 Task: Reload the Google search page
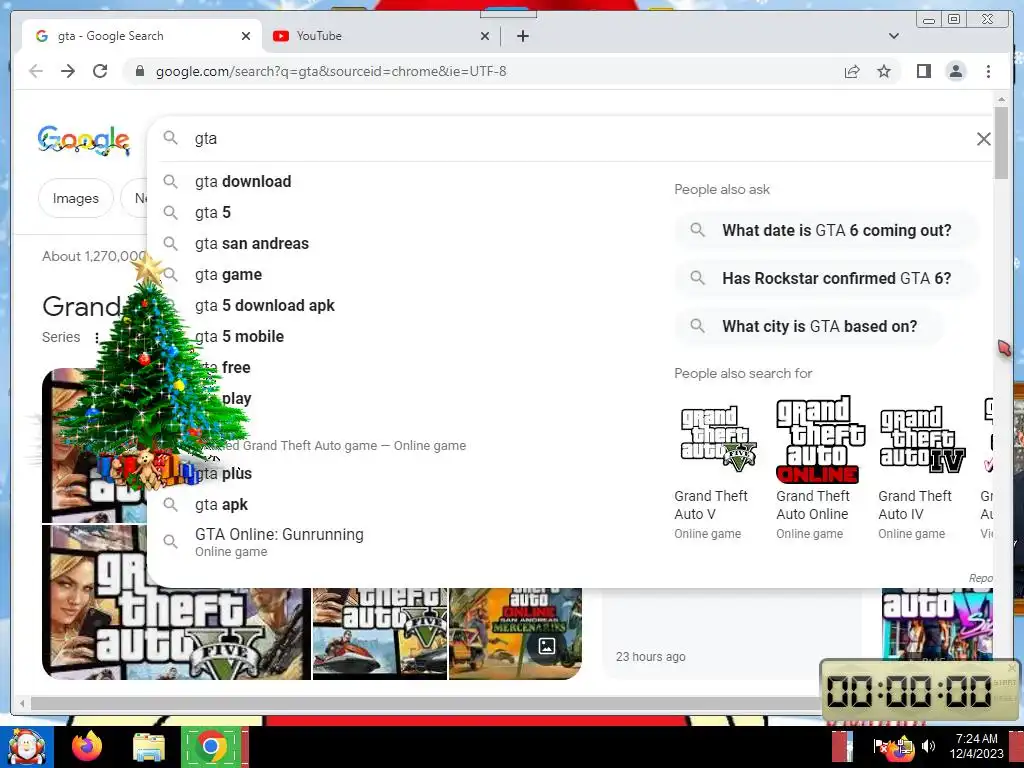pos(100,71)
